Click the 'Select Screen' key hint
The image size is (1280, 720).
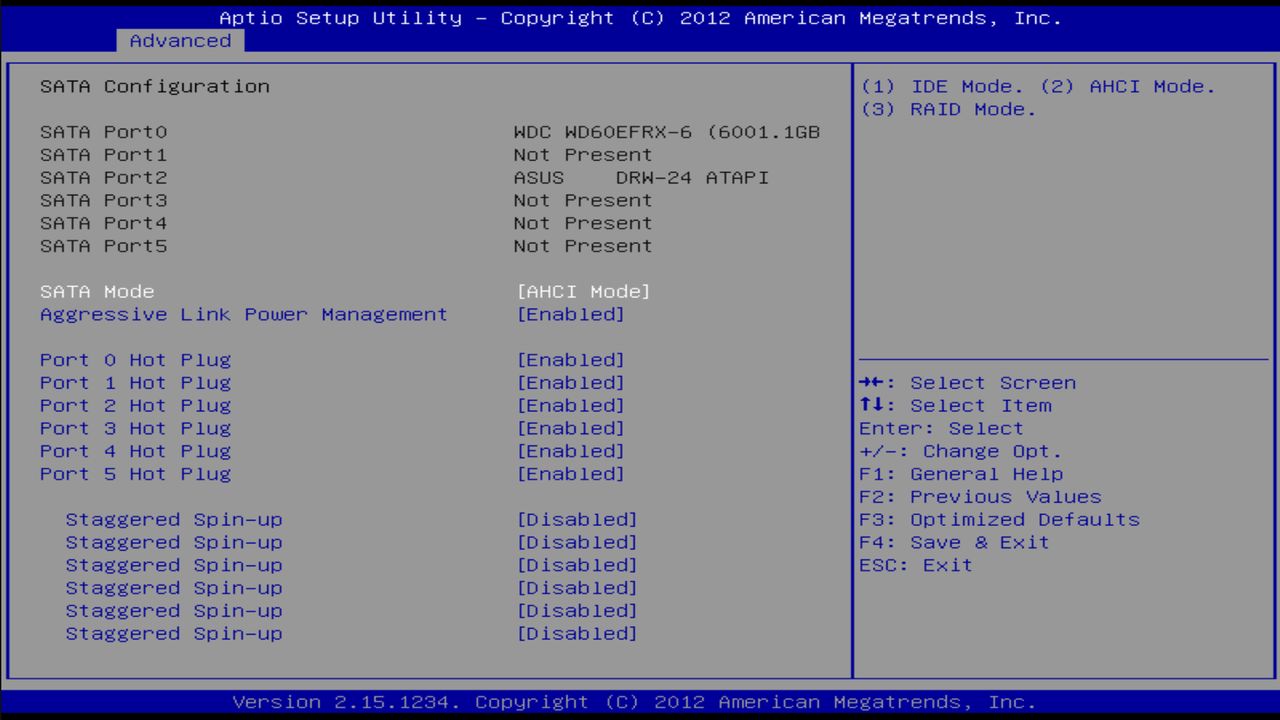click(x=968, y=383)
